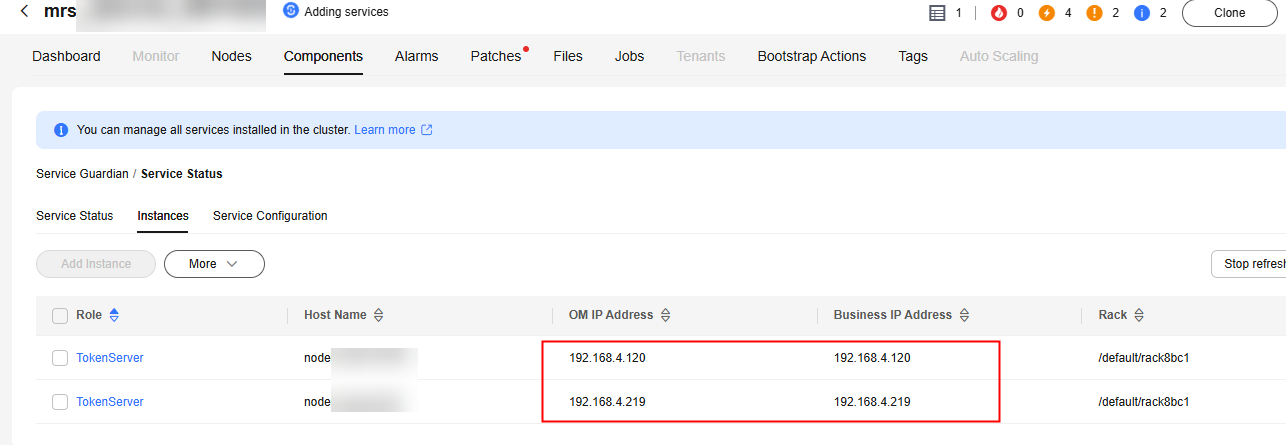Click the Add Instance button
The image size is (1286, 445).
[96, 264]
